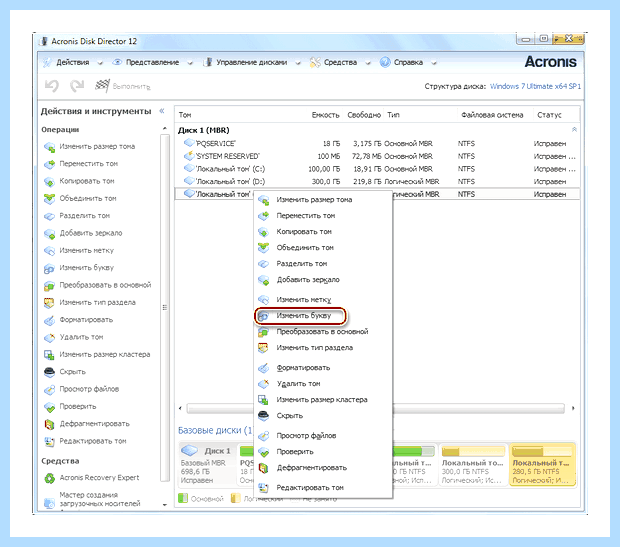Viewport: 620px width, 547px height.
Task: Choose 'Редактировать том' in context menu
Action: (x=323, y=488)
